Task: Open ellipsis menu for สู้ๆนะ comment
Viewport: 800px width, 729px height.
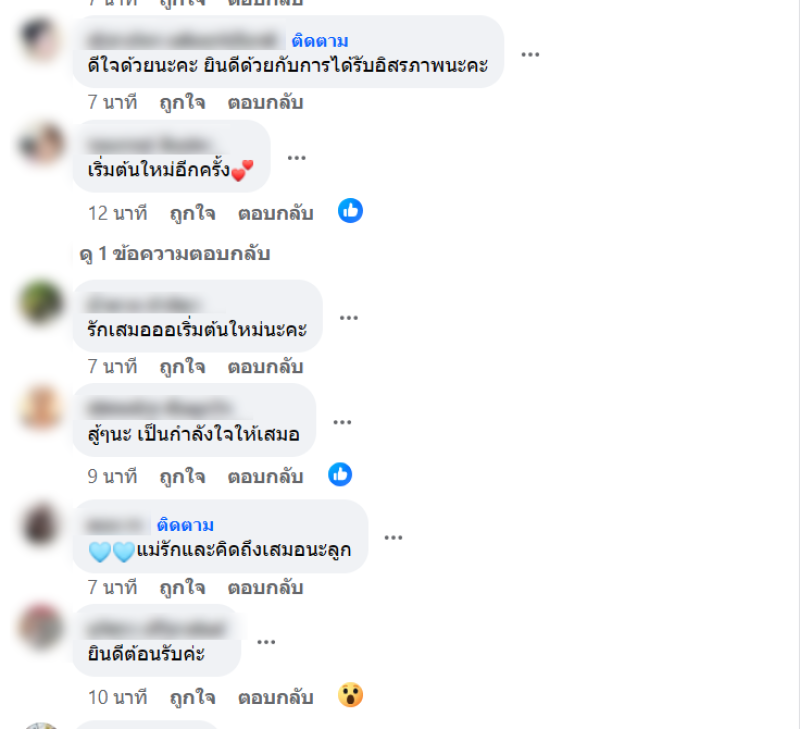Action: pos(342,422)
